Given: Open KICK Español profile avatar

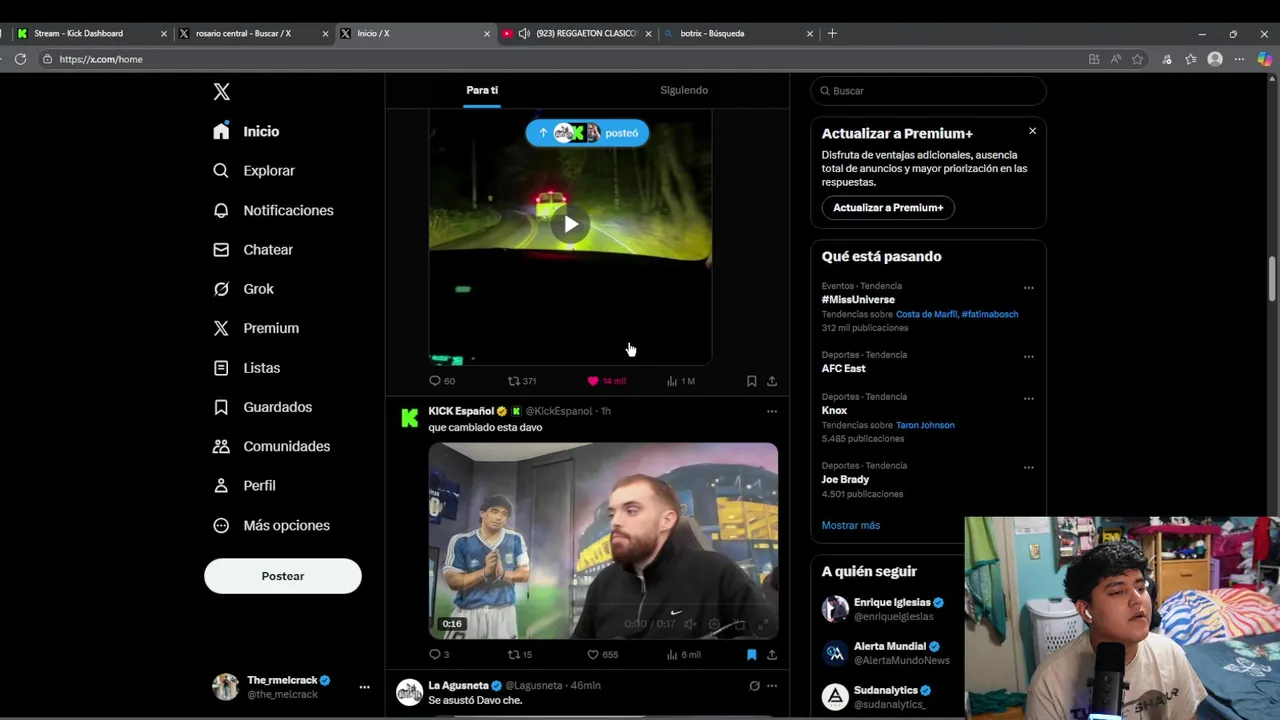Looking at the screenshot, I should (409, 418).
